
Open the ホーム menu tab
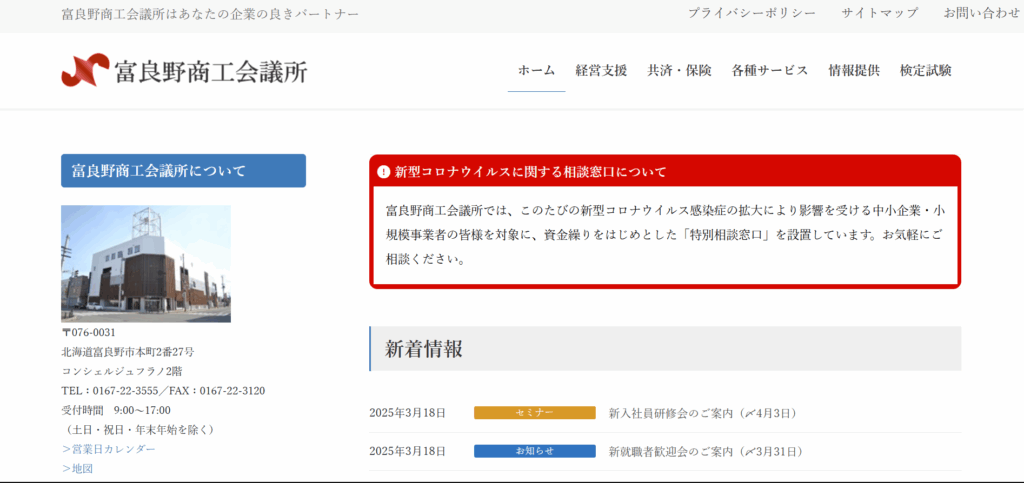click(536, 71)
